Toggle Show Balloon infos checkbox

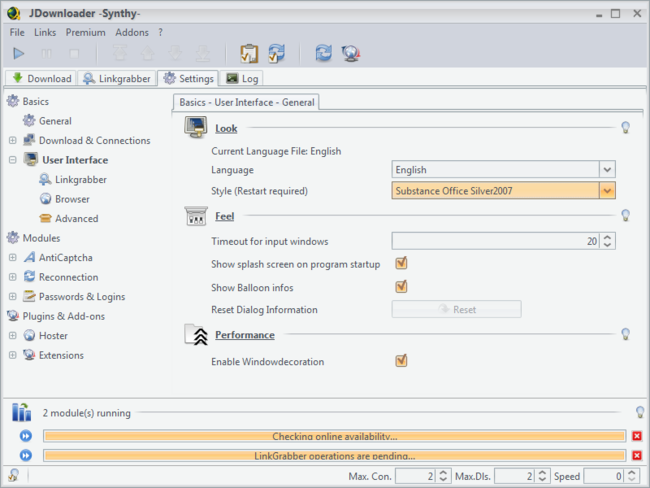tap(401, 286)
